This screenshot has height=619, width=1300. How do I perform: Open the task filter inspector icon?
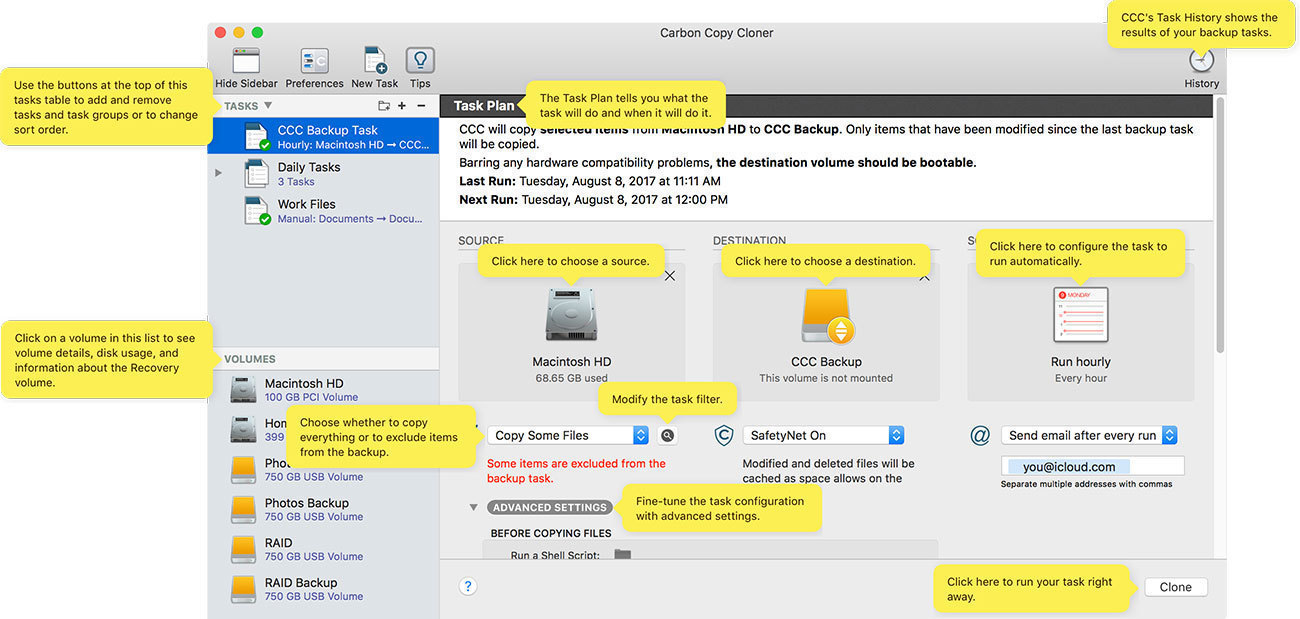click(668, 436)
